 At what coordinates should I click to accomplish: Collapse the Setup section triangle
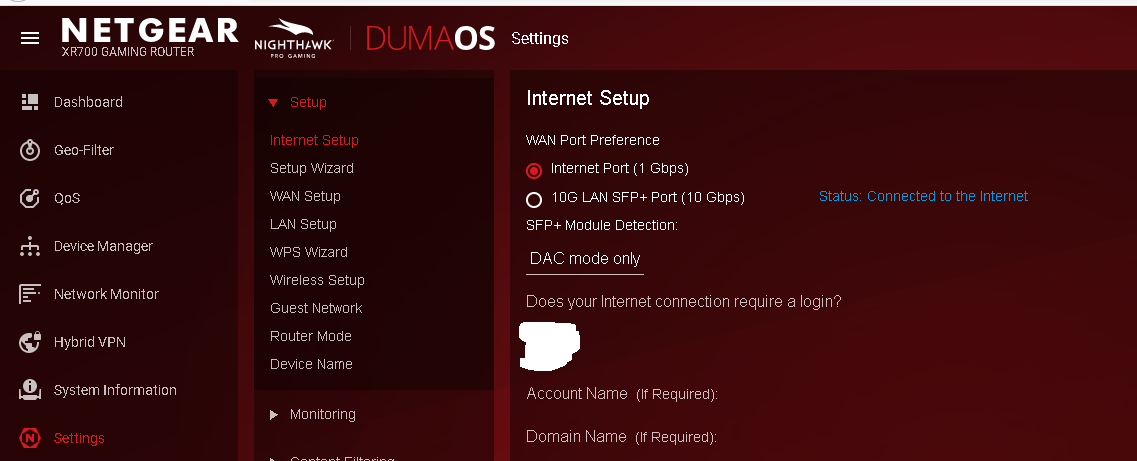pos(273,103)
